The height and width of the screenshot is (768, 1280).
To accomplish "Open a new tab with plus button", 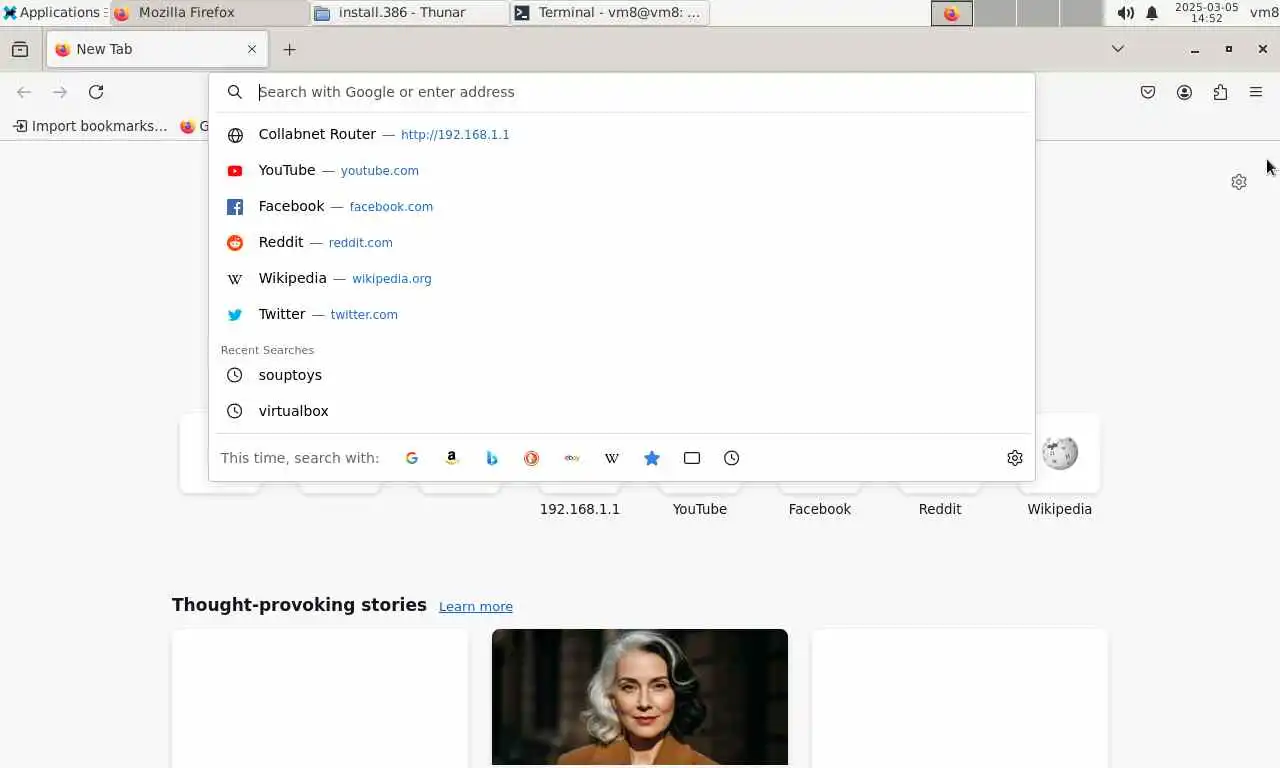I will 289,49.
